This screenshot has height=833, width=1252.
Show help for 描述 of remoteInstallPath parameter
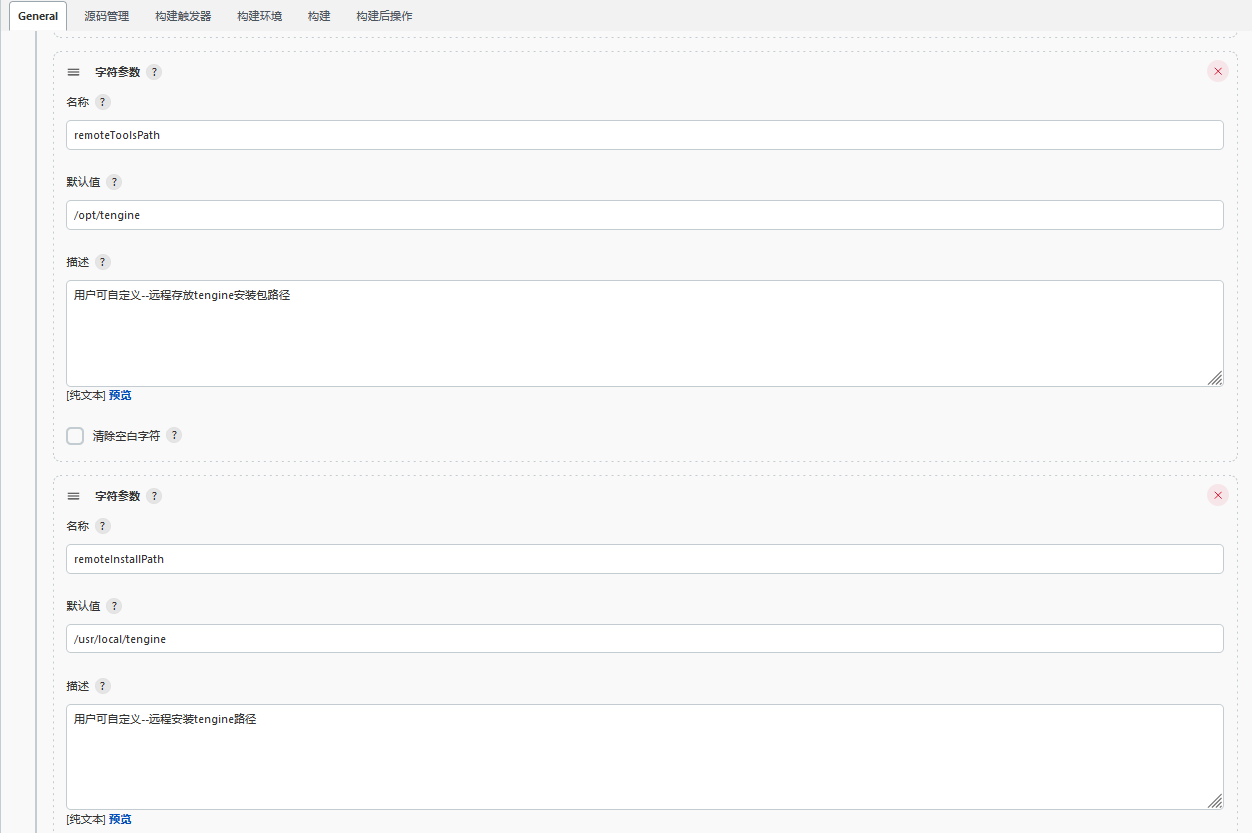pyautogui.click(x=103, y=686)
